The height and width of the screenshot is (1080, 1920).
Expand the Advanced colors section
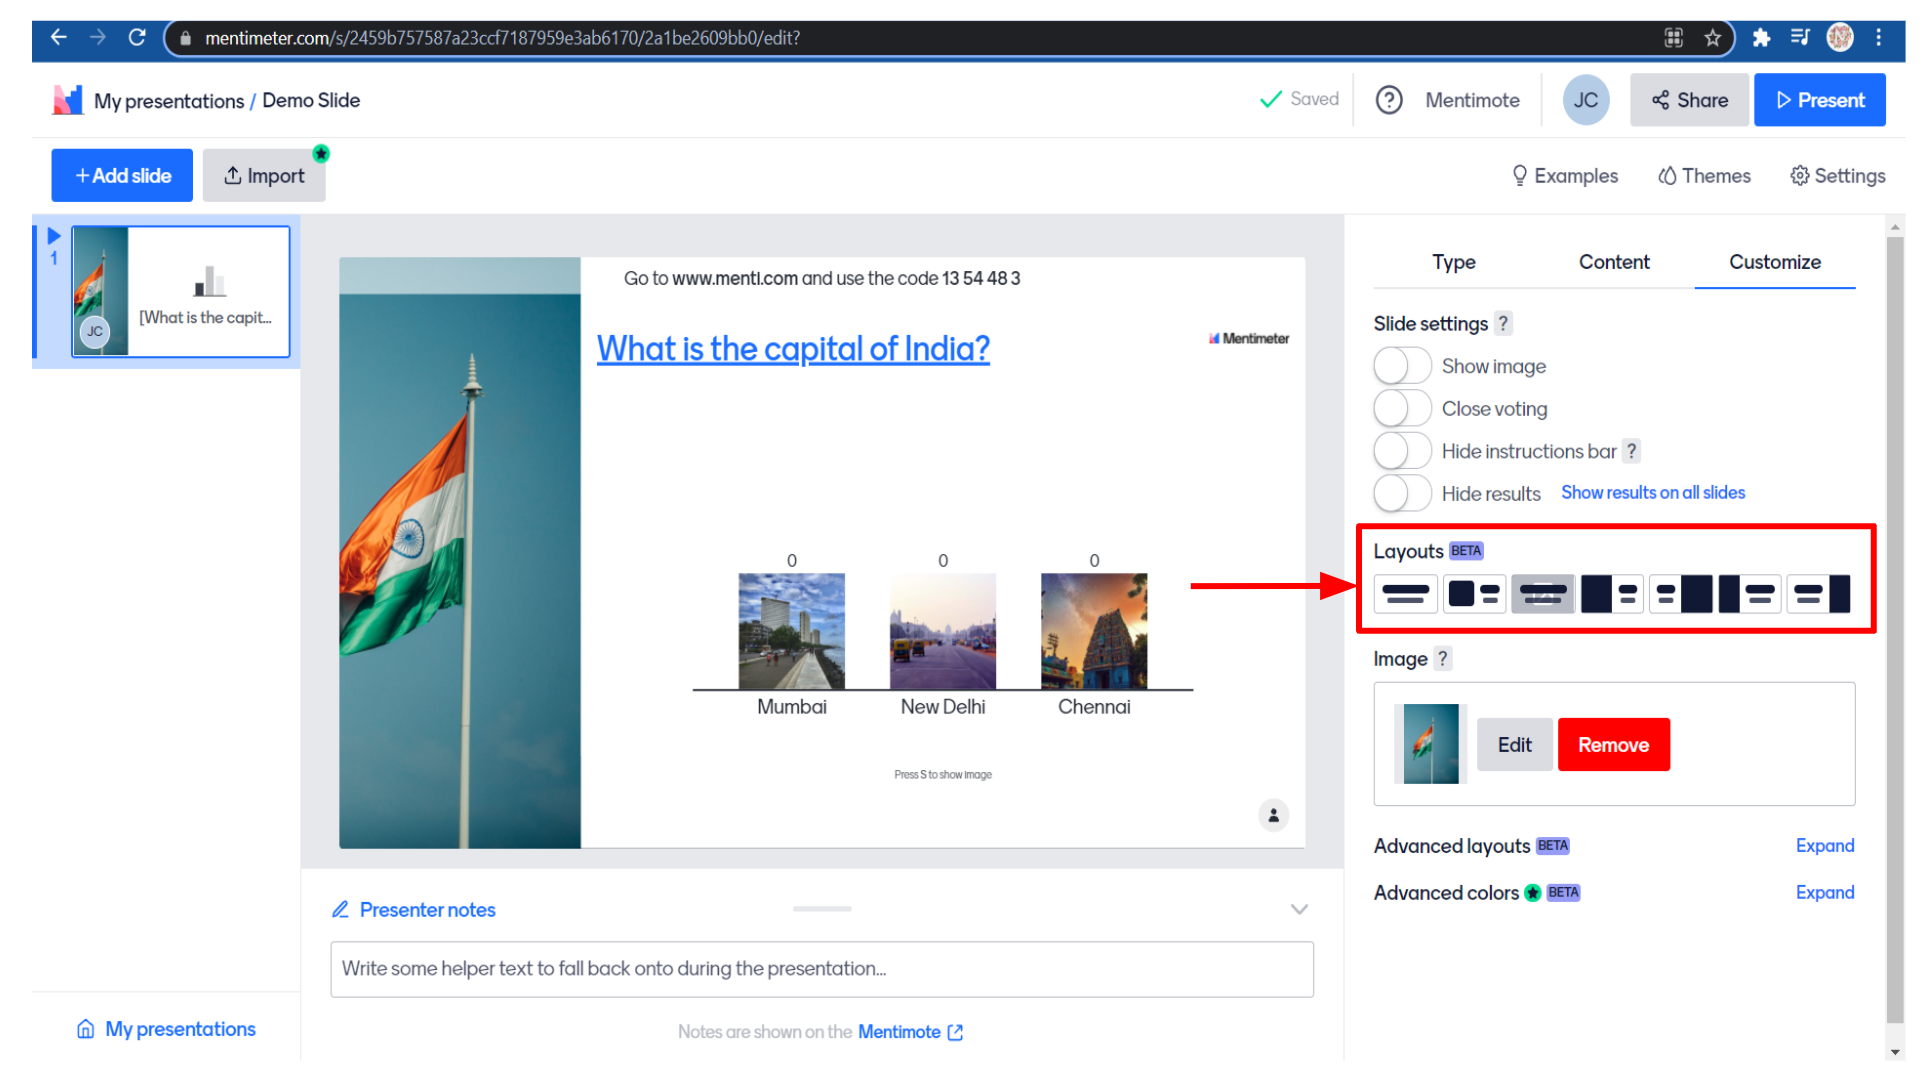pos(1824,893)
